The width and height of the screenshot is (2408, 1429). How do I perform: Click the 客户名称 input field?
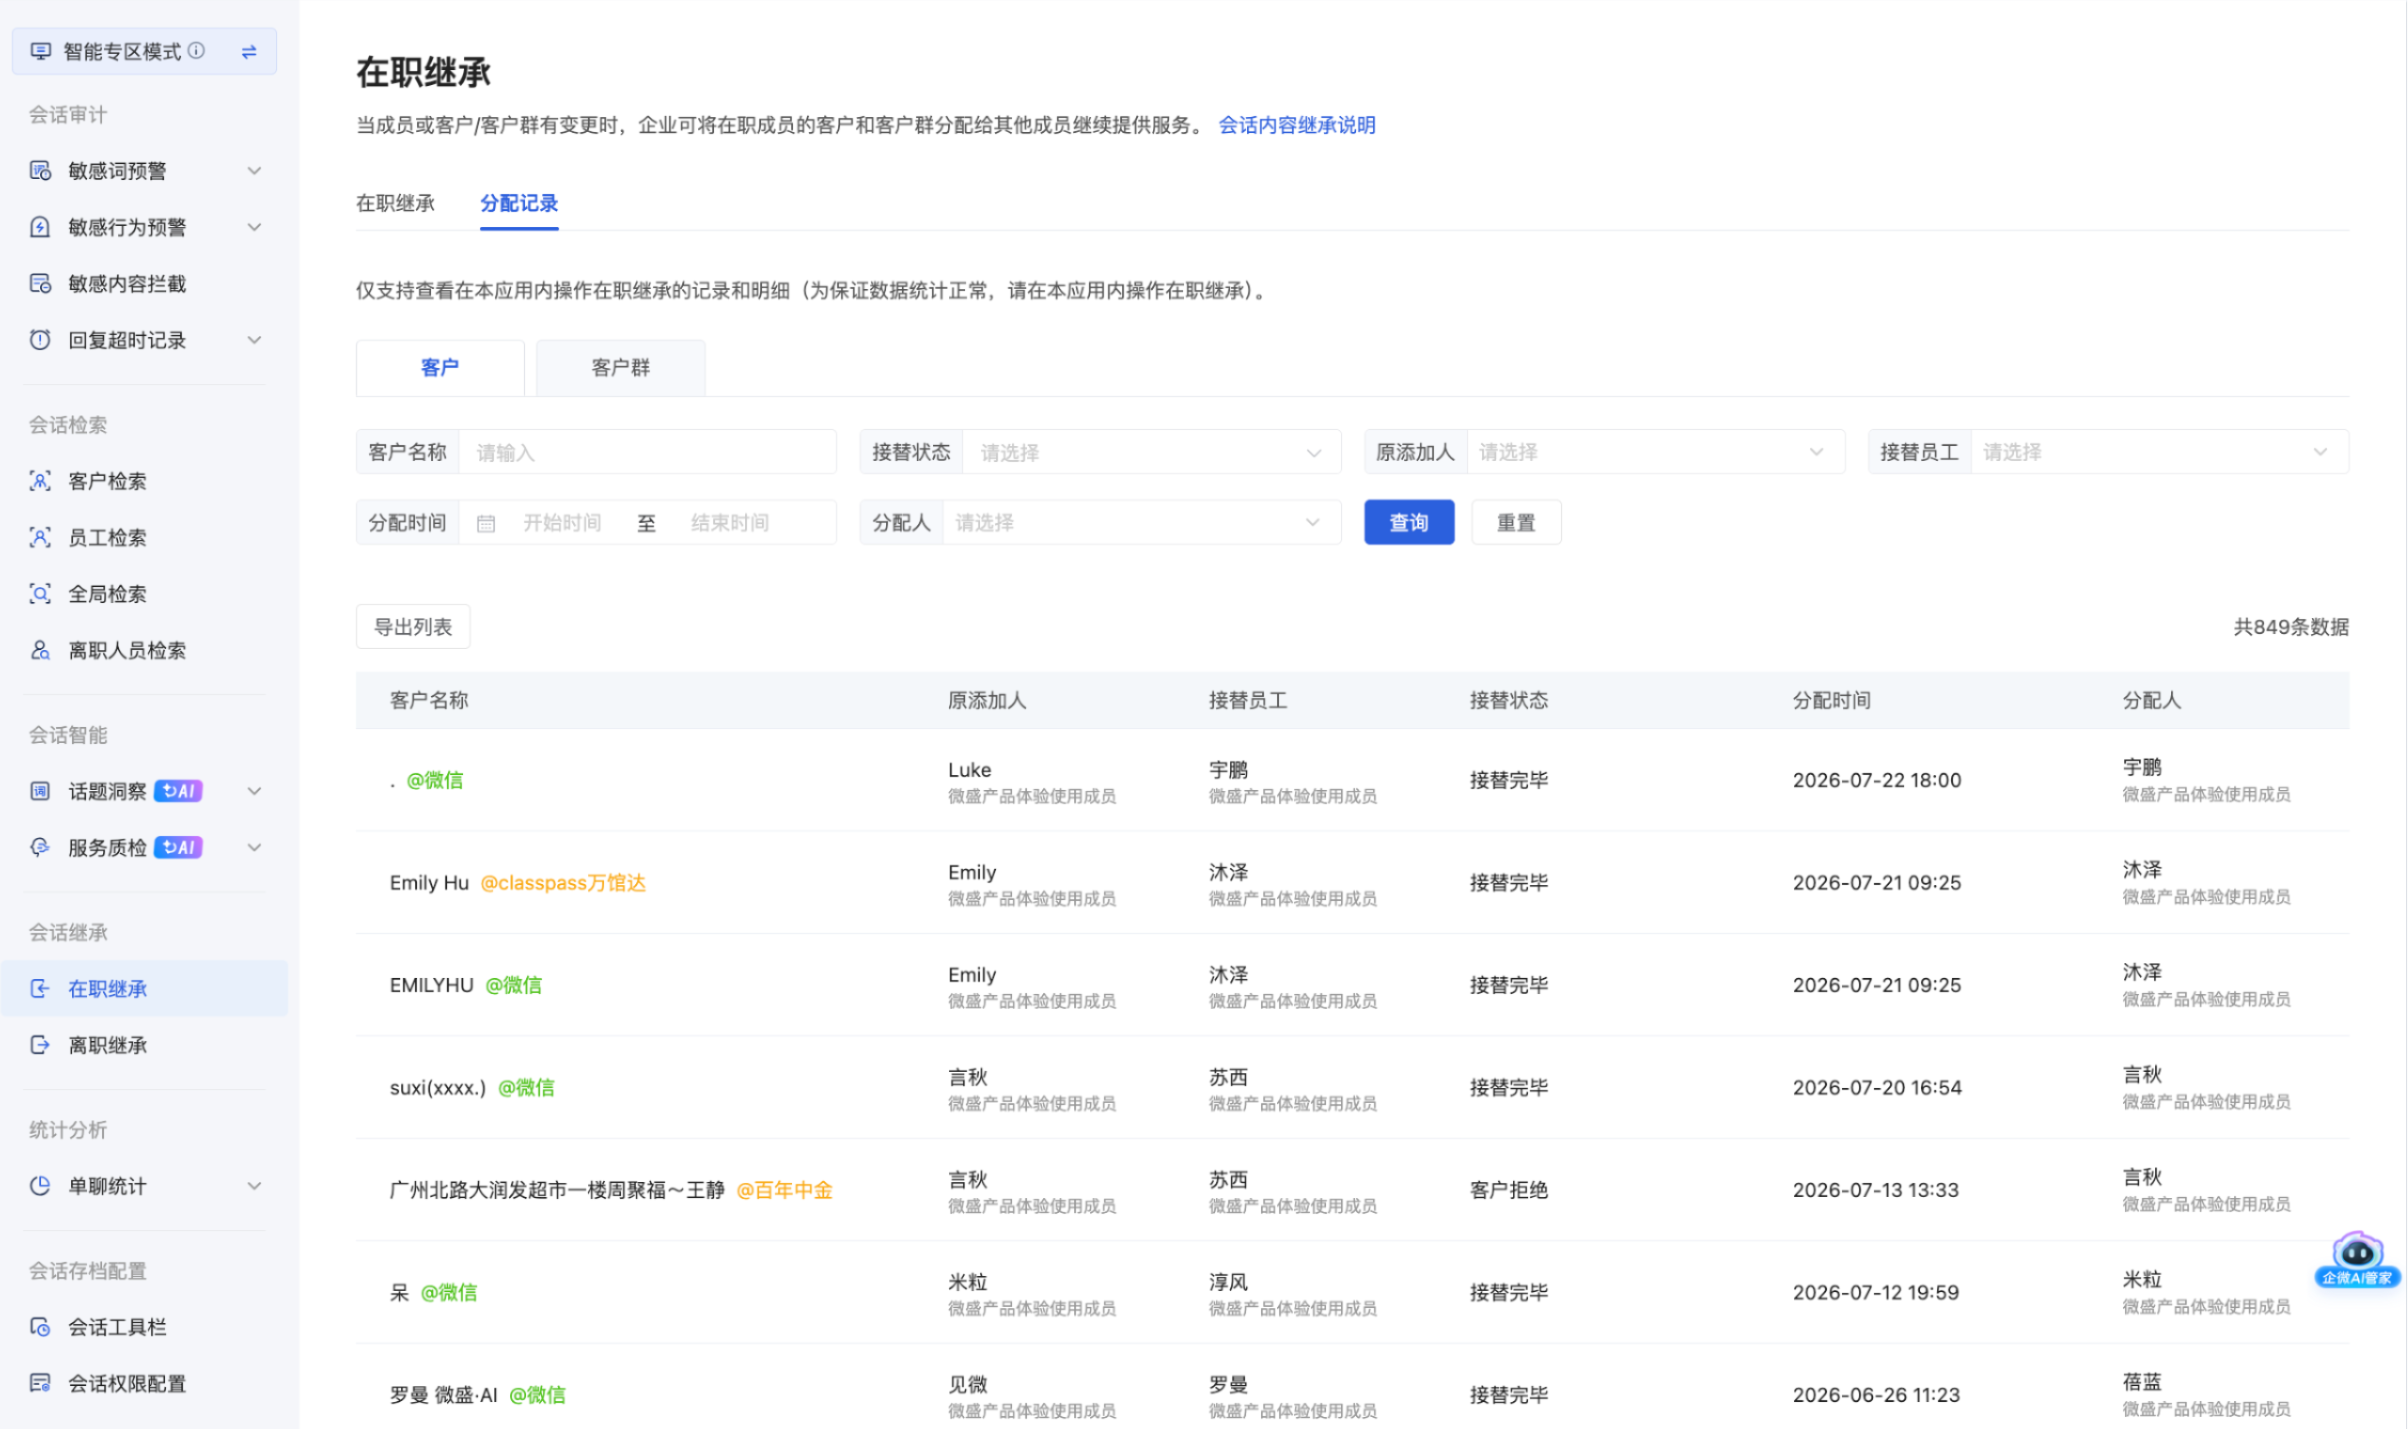click(x=647, y=452)
